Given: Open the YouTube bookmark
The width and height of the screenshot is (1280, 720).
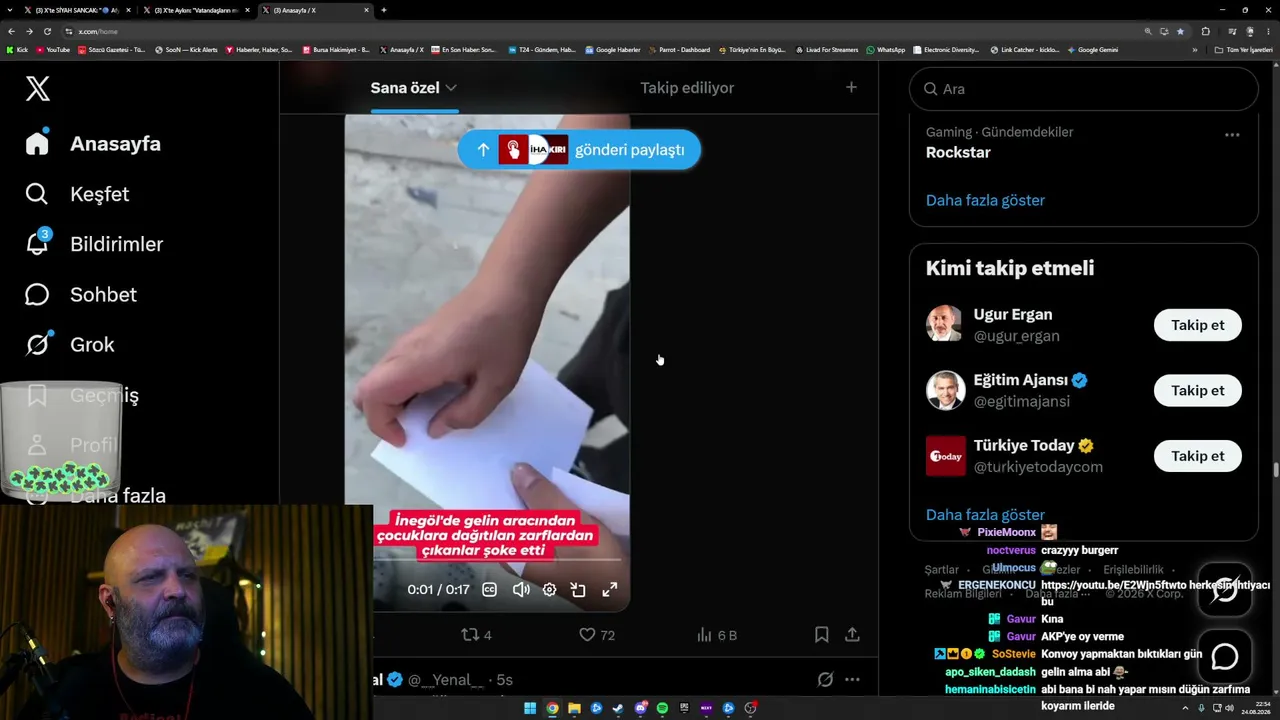Looking at the screenshot, I should [x=54, y=49].
